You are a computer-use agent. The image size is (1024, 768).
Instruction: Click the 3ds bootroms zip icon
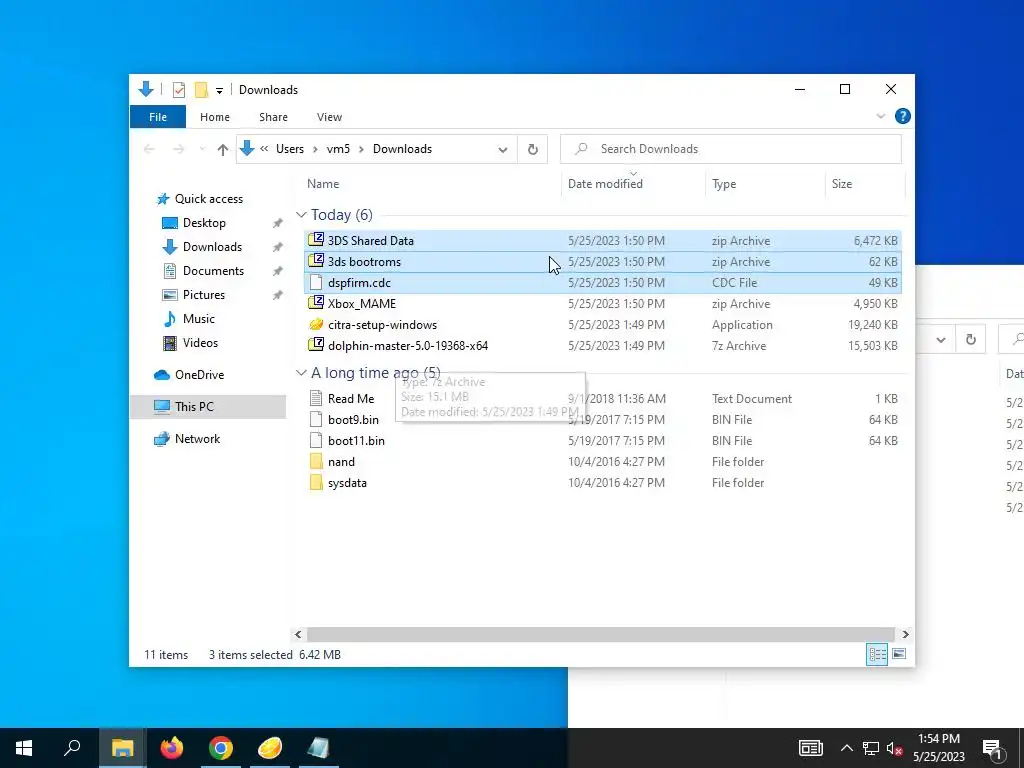[x=316, y=261]
